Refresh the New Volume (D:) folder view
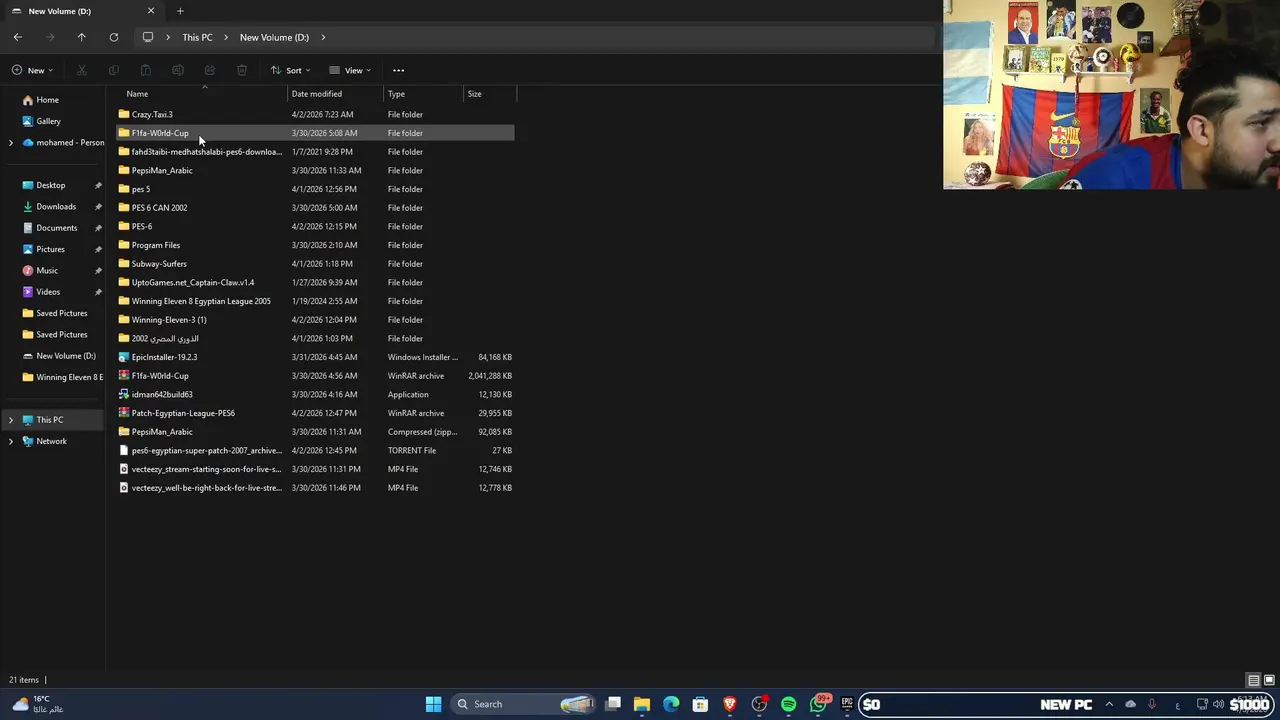This screenshot has width=1280, height=720. [114, 37]
